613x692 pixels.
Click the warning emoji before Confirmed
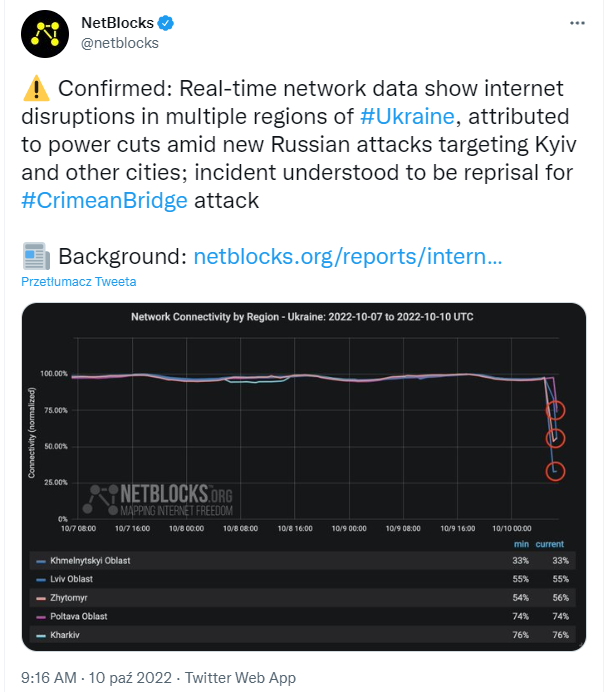point(35,89)
